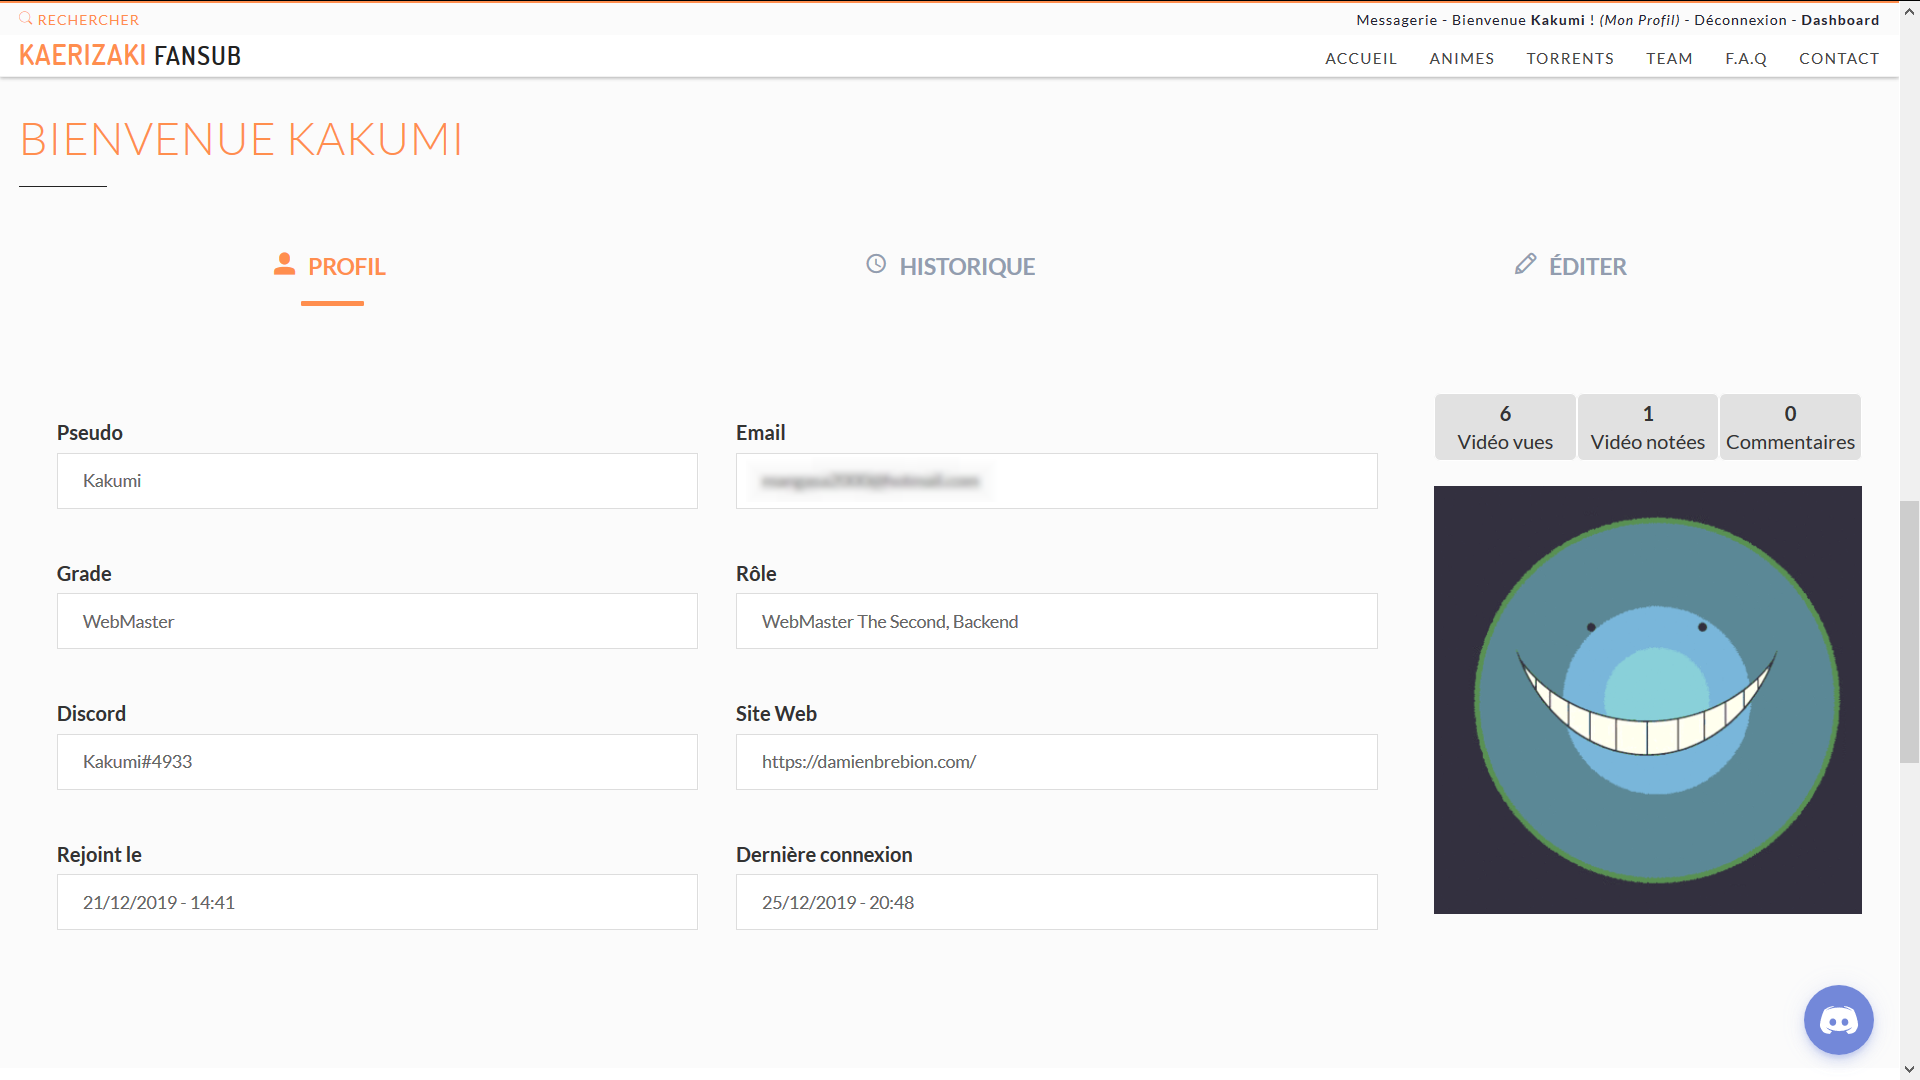This screenshot has height=1080, width=1920.
Task: Open F.A.Q in the navigation menu
Action: click(1746, 59)
